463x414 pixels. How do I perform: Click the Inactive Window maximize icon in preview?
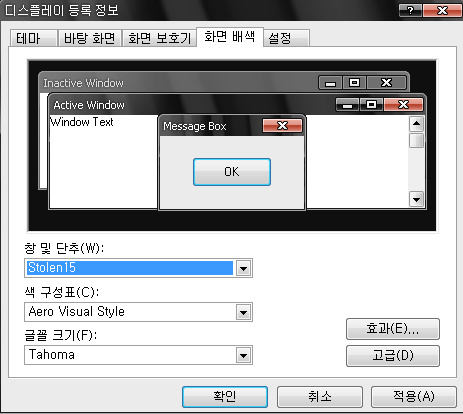tap(354, 83)
